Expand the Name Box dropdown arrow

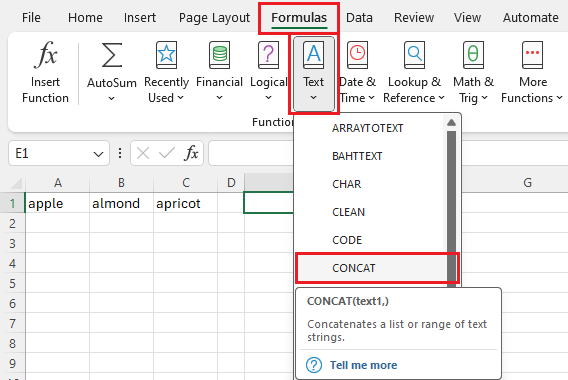[x=98, y=154]
